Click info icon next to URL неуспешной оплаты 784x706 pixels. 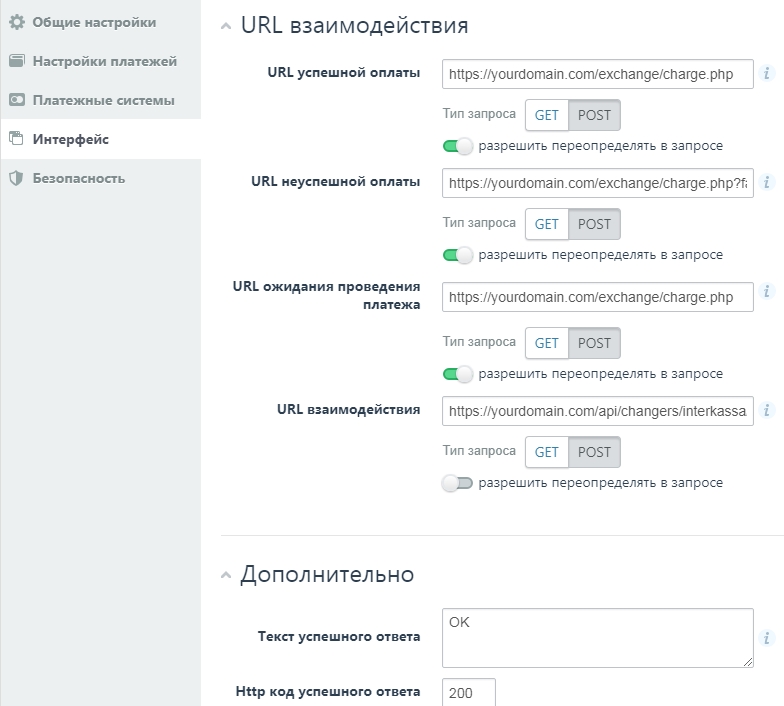[767, 182]
